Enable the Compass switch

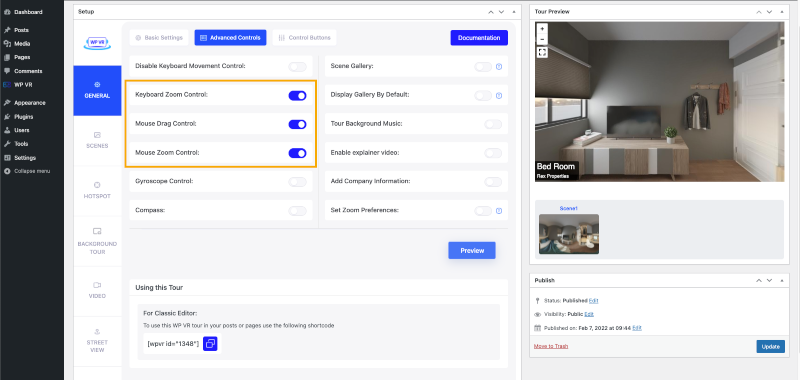(297, 211)
